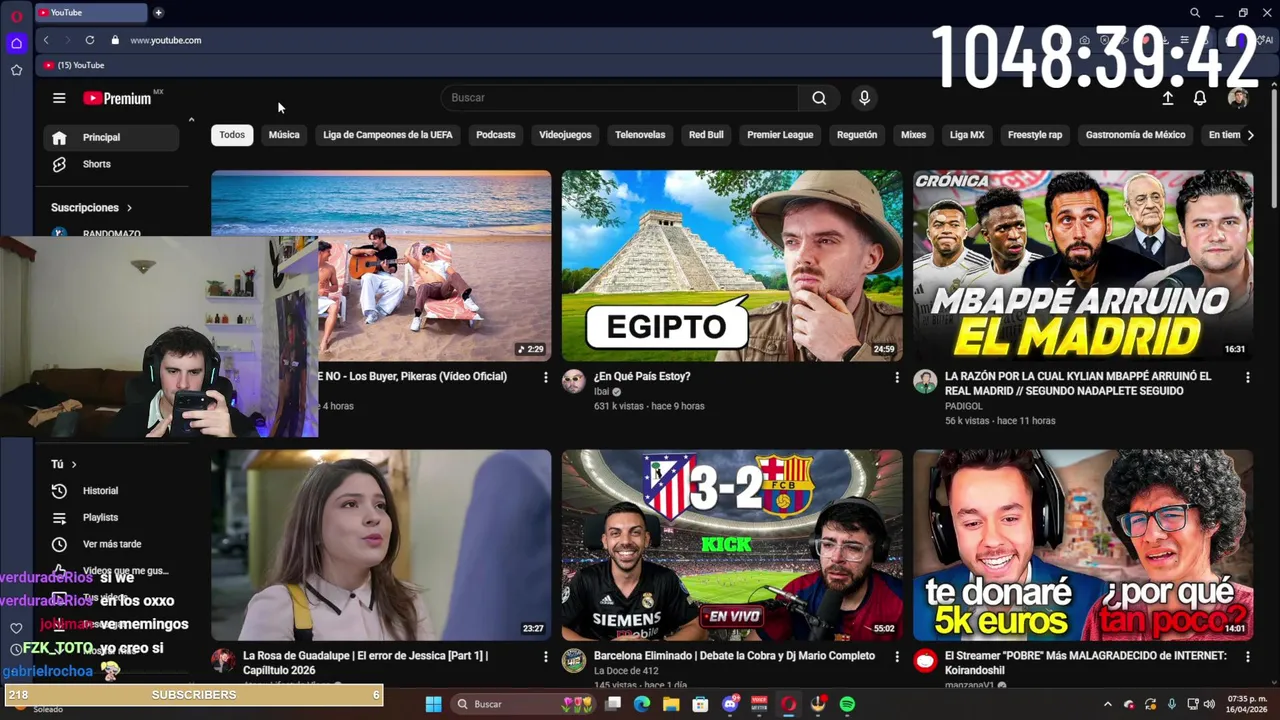The height and width of the screenshot is (720, 1280).
Task: Select the Liga de Campeones de la UEFA chip
Action: [x=388, y=135]
